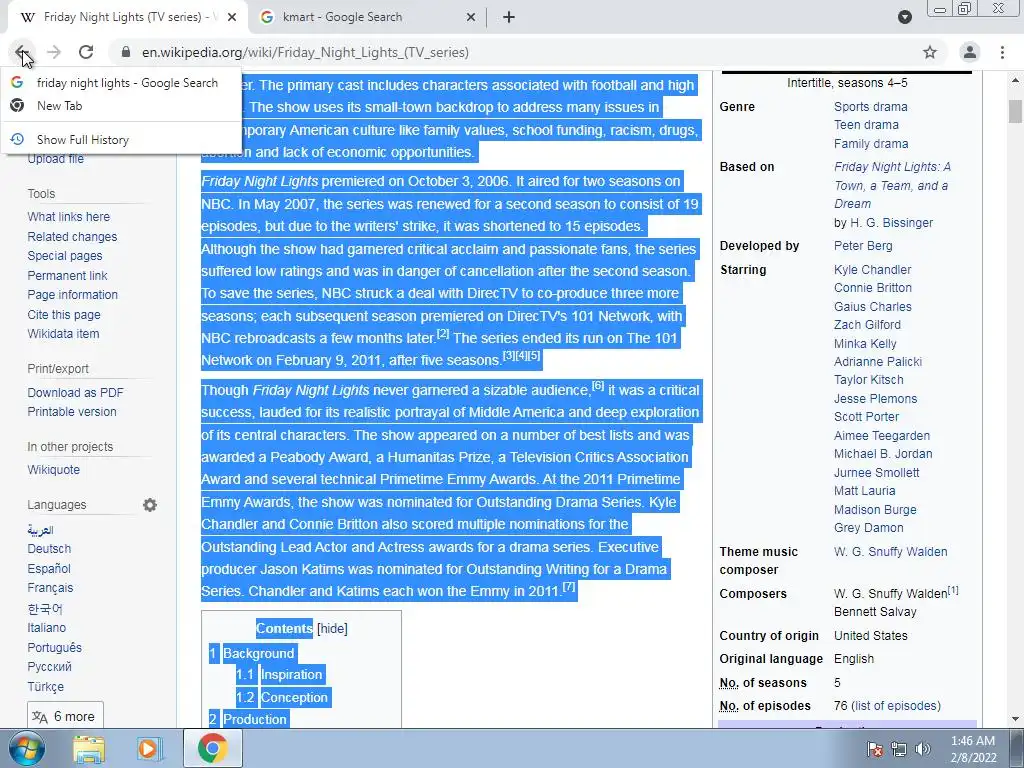This screenshot has height=768, width=1024.
Task: Click the scrollbar down arrow
Action: coord(1015,720)
